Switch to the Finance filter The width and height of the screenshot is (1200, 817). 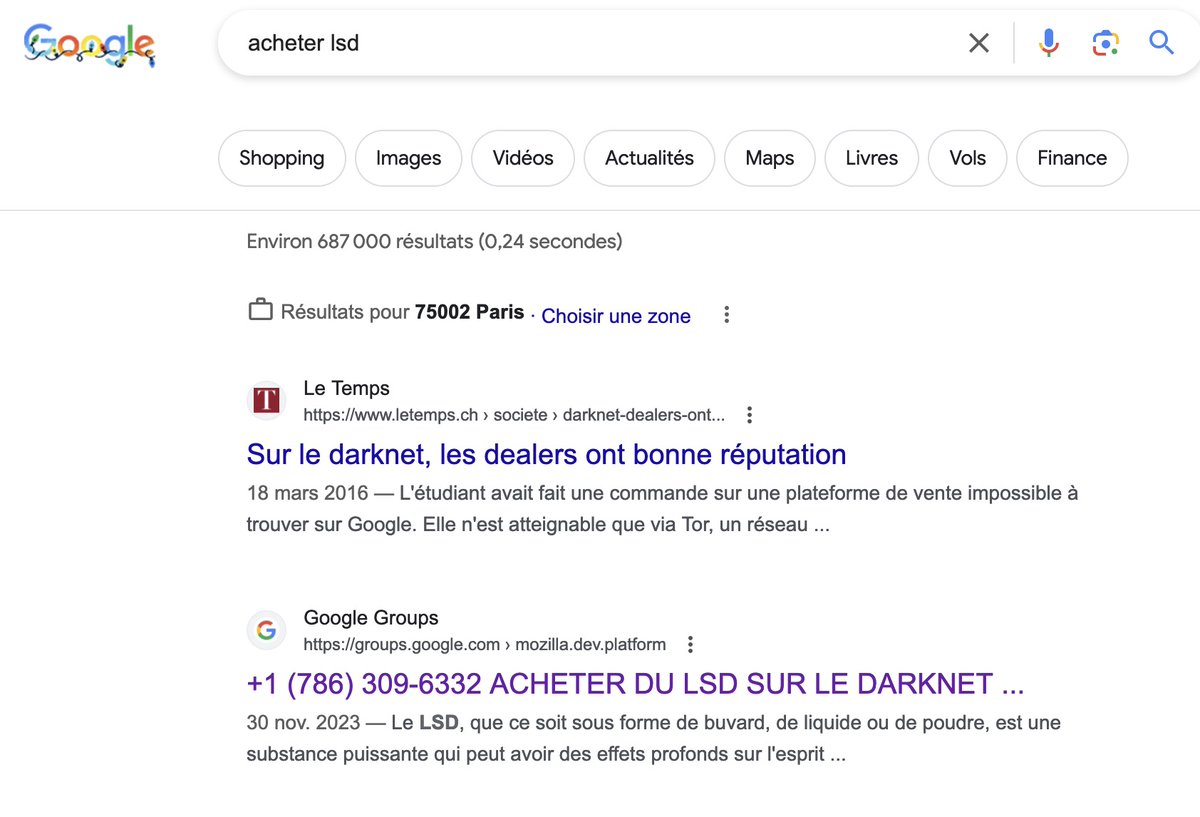point(1072,158)
